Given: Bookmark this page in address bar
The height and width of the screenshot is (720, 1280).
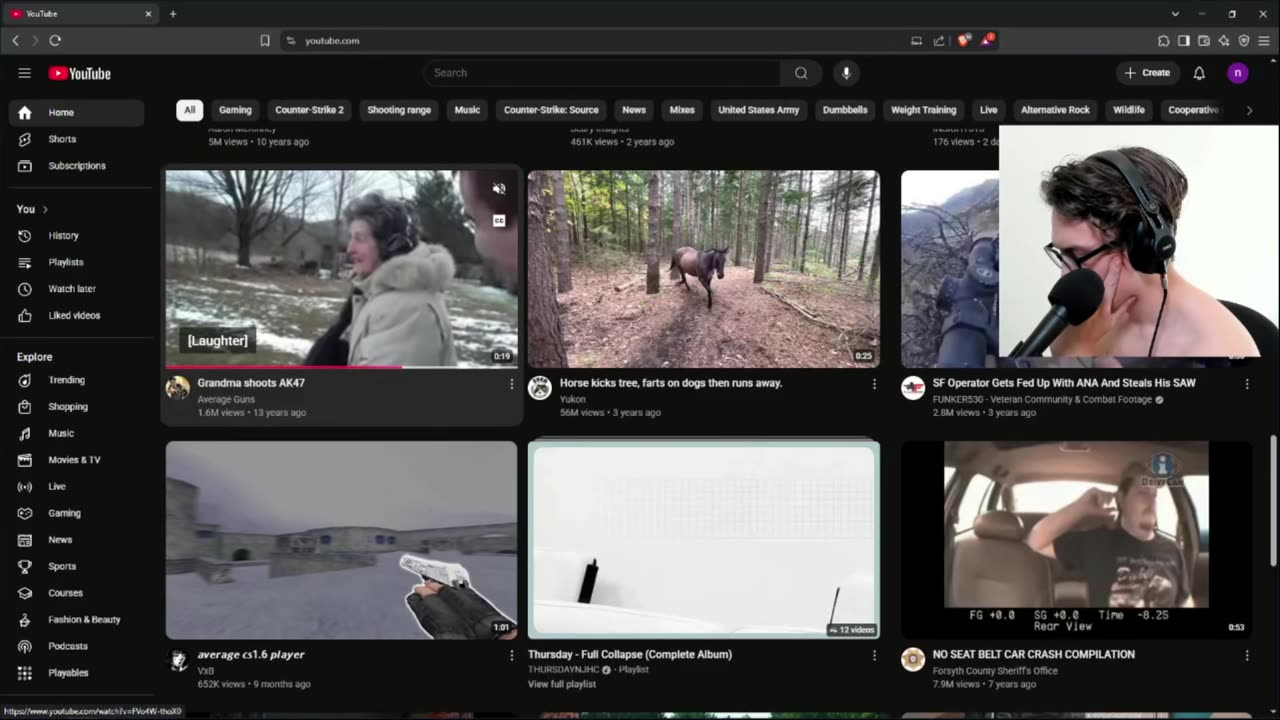Looking at the screenshot, I should tap(265, 41).
